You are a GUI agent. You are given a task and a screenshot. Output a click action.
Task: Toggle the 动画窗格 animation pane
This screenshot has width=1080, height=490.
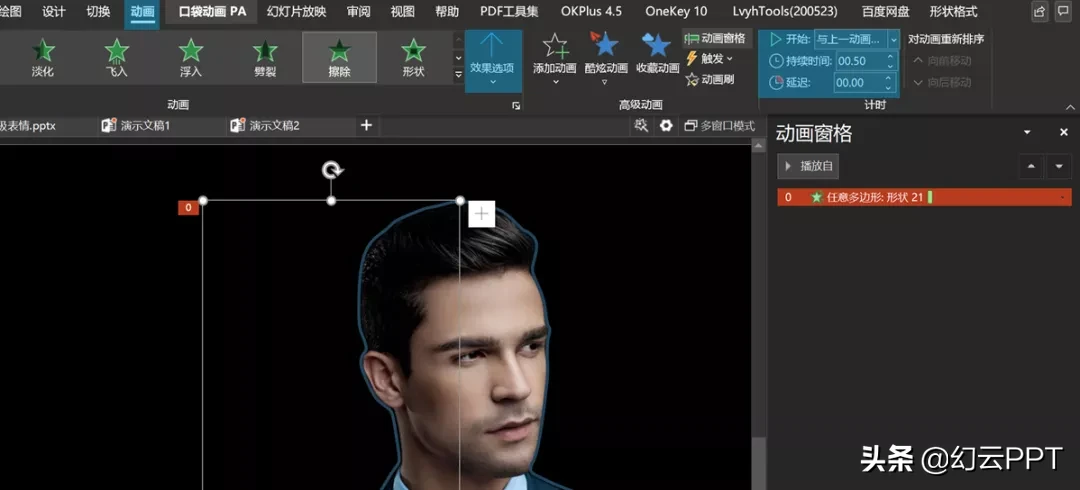click(718, 38)
